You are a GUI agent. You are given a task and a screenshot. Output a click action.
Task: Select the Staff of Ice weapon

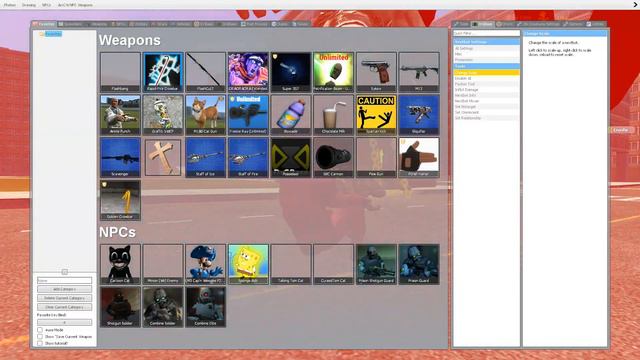205,157
